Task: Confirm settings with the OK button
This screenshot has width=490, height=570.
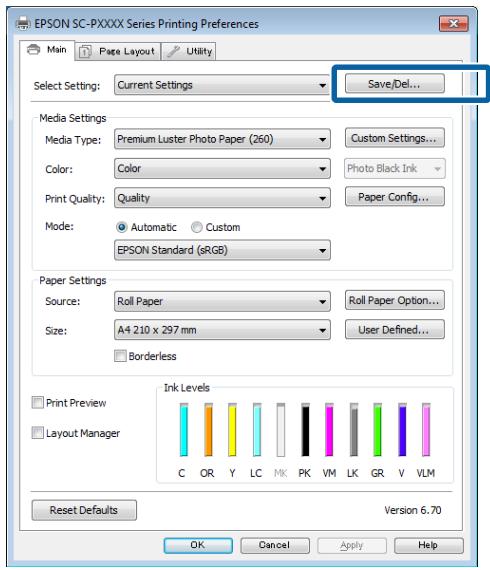Action: pos(198,545)
